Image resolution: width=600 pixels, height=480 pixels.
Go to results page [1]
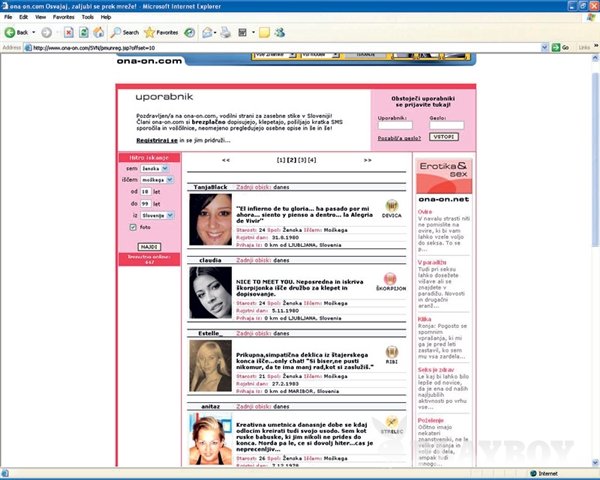(281, 160)
